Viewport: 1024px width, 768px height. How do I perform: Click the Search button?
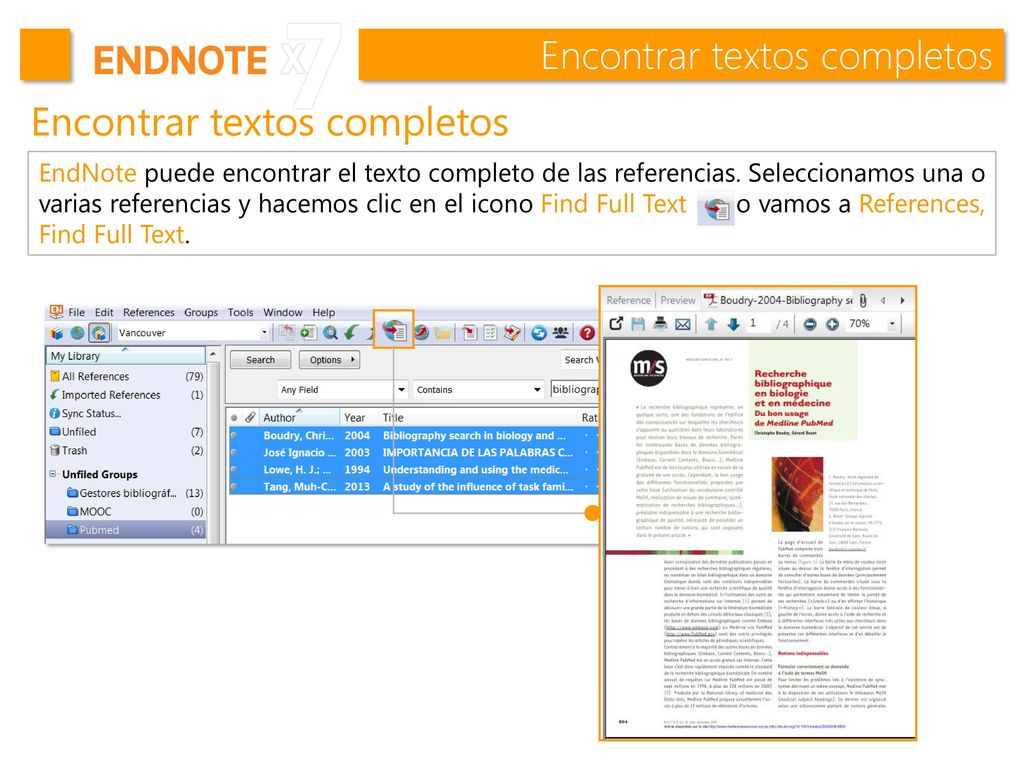click(x=261, y=359)
